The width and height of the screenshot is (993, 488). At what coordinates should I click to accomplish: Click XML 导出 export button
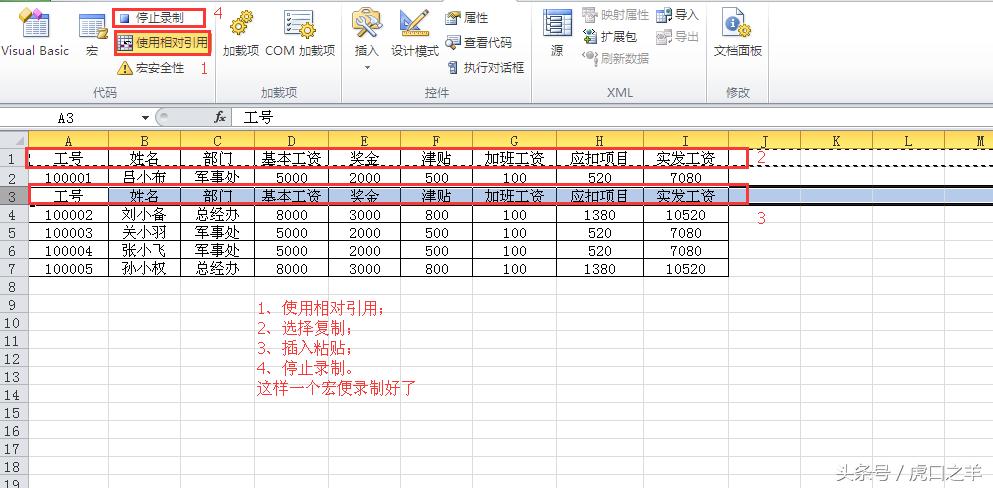[x=677, y=37]
